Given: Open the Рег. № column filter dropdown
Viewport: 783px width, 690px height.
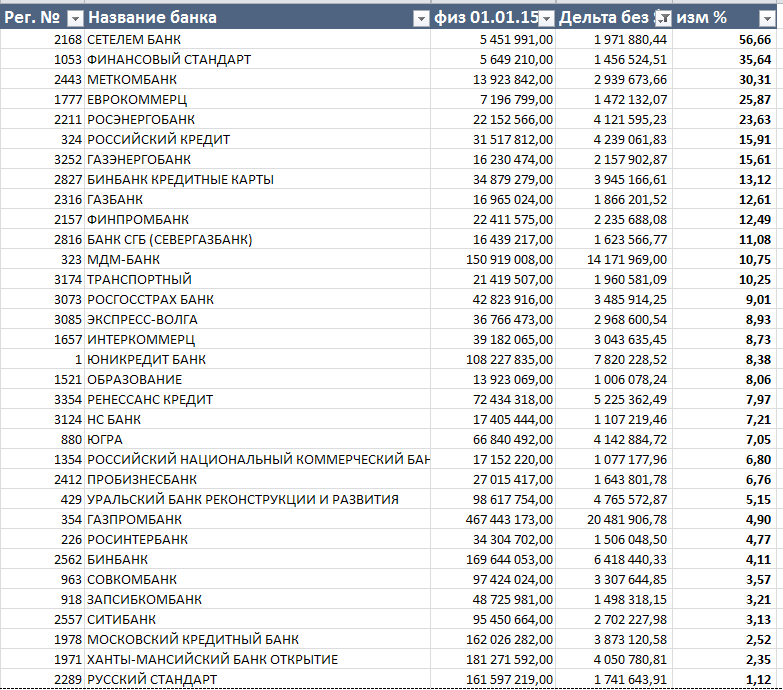Looking at the screenshot, I should [75, 18].
